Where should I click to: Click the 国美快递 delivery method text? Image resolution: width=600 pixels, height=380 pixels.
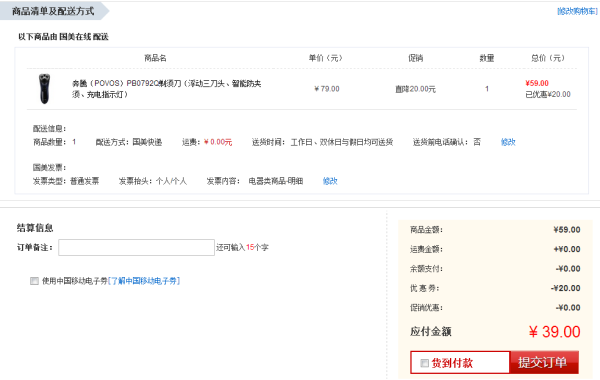click(x=147, y=142)
